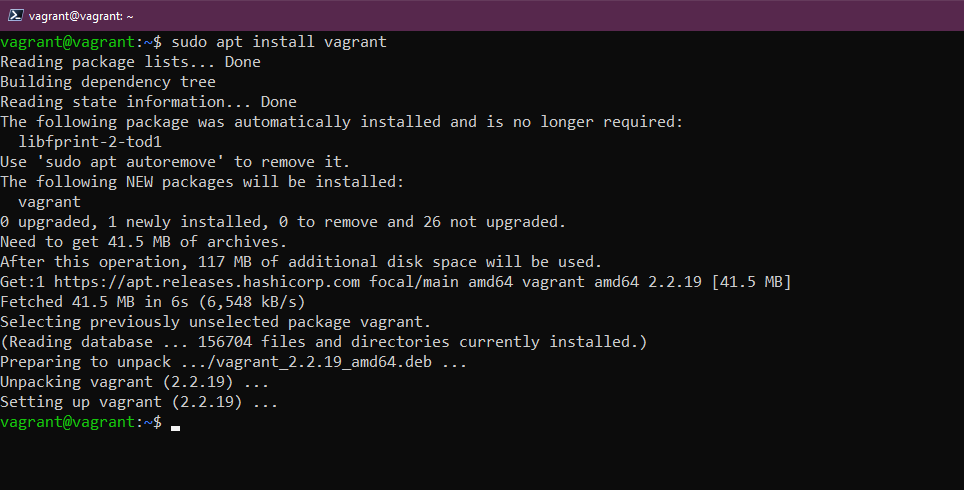The image size is (964, 490).
Task: Click the 'libfprint-2-tod1' package name
Action: tap(90, 142)
